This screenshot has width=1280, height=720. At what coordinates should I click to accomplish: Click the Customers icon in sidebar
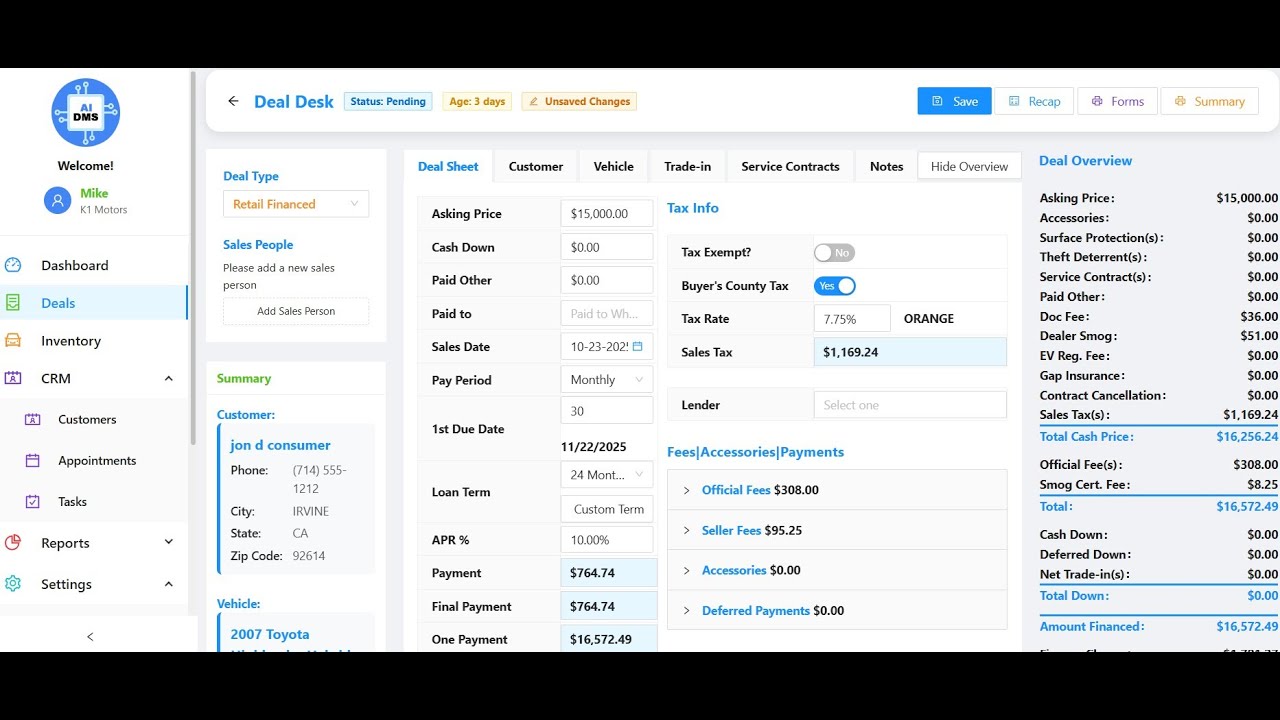(32, 420)
